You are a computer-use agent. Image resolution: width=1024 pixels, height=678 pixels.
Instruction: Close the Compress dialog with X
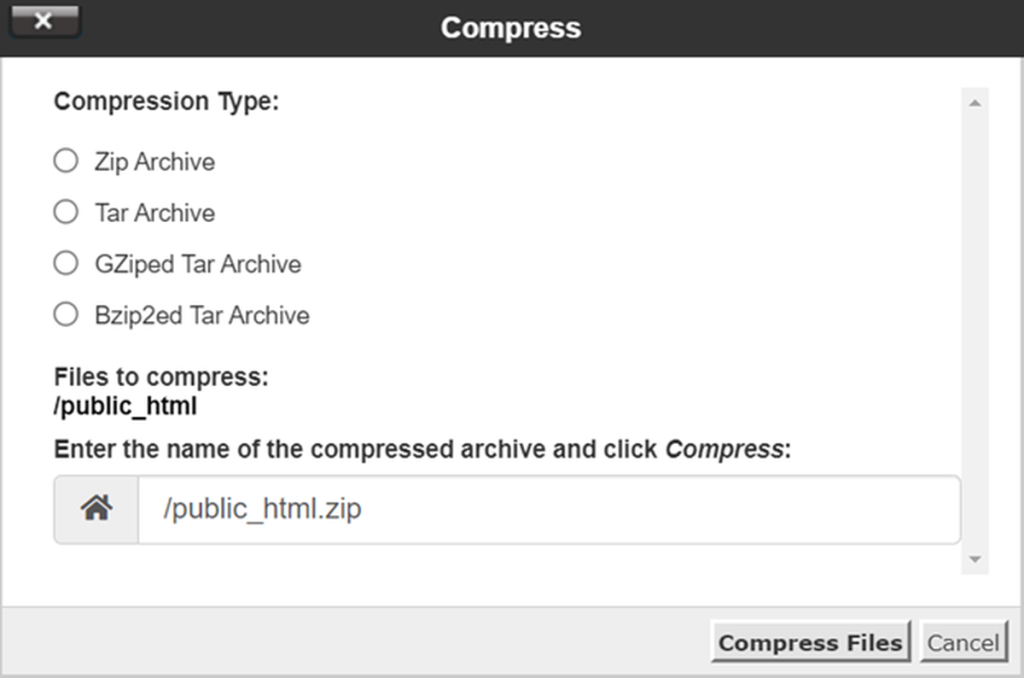[x=42, y=22]
